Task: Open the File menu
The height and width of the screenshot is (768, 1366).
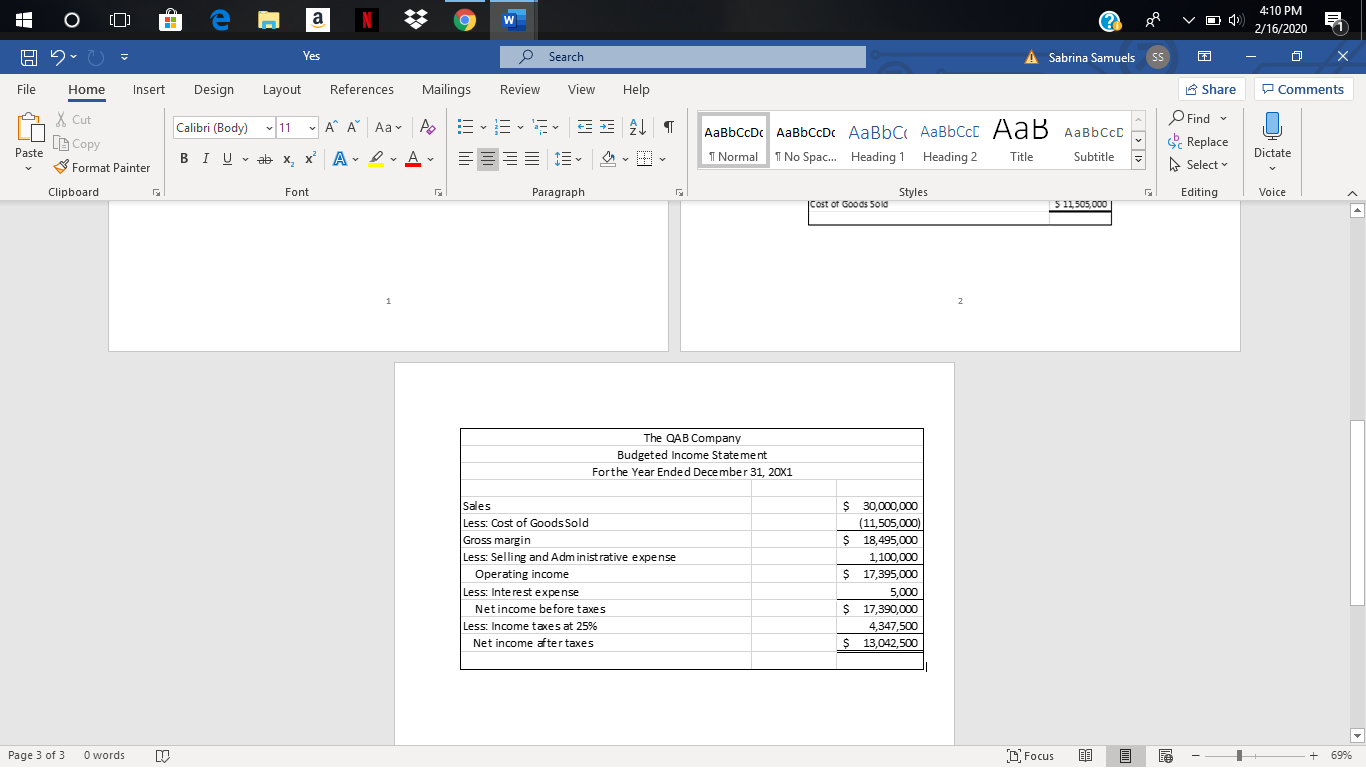Action: (27, 89)
